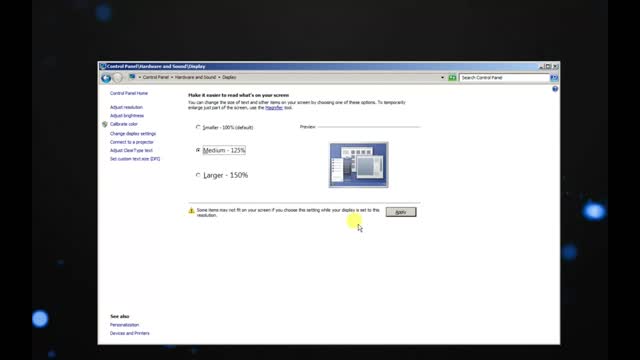Close the Display control panel window
Screen dimensions: 640x360
click(x=555, y=66)
